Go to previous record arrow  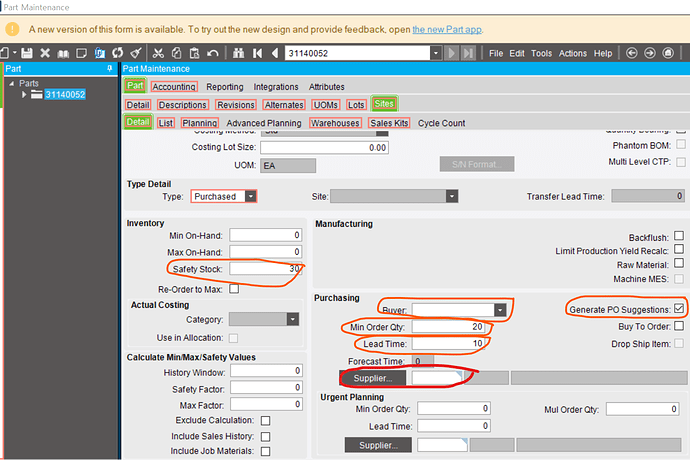click(275, 53)
